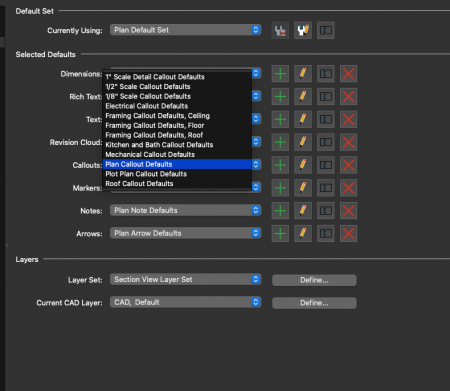Edit Callouts defaults with pencil icon
The height and width of the screenshot is (391, 450).
pos(303,165)
